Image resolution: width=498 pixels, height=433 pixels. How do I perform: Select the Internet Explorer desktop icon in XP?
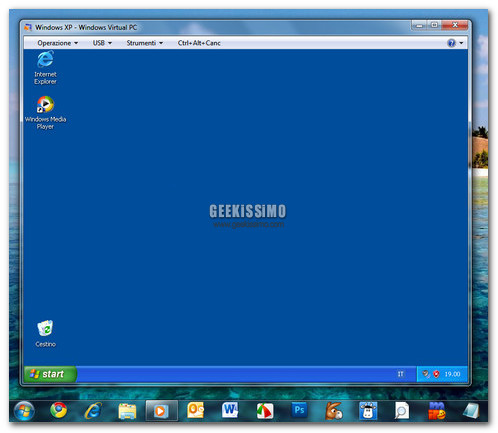tap(45, 68)
